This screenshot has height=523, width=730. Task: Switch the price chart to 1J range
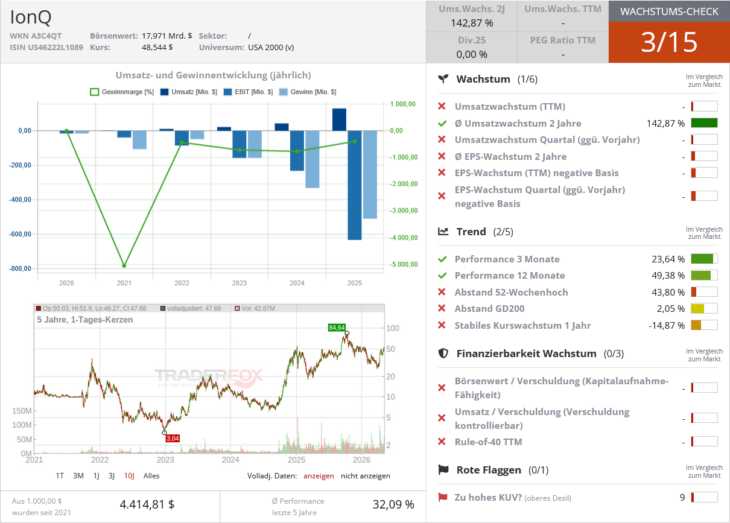[96, 475]
